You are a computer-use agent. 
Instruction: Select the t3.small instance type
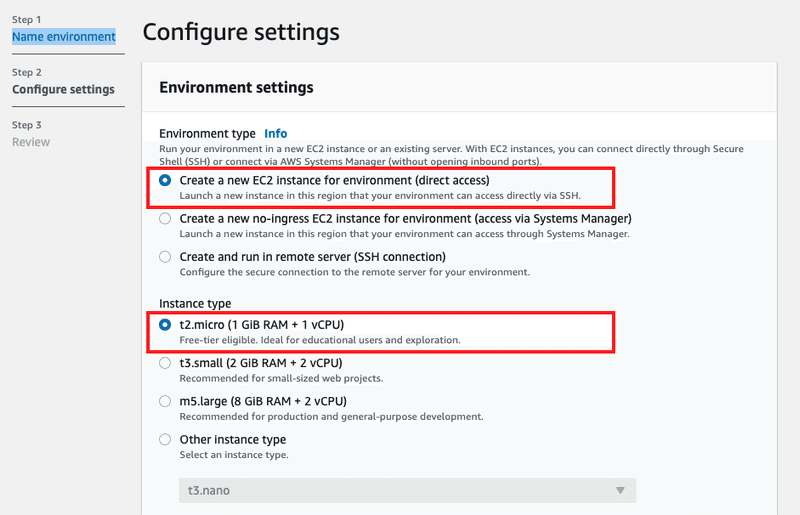pos(166,363)
